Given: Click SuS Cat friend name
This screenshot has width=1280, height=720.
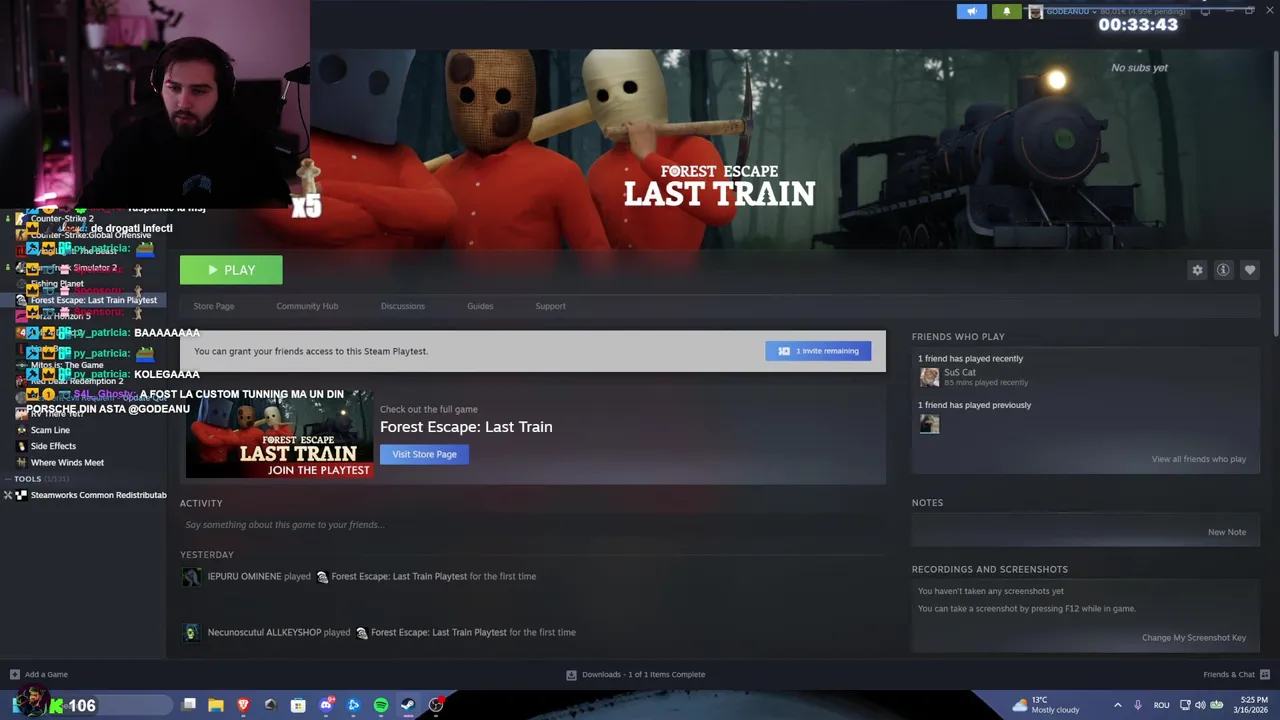Looking at the screenshot, I should coord(960,372).
